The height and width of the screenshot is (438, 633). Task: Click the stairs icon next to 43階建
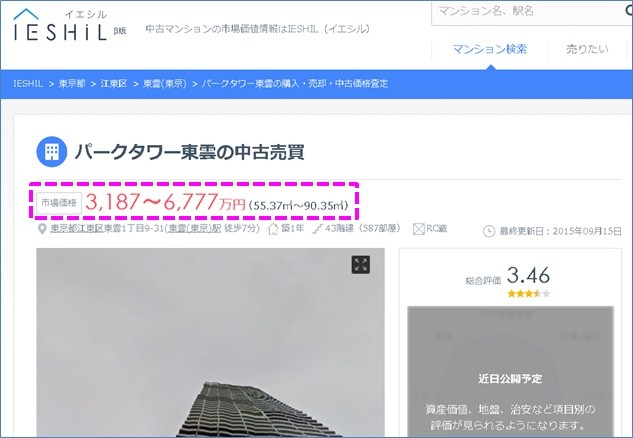[318, 229]
